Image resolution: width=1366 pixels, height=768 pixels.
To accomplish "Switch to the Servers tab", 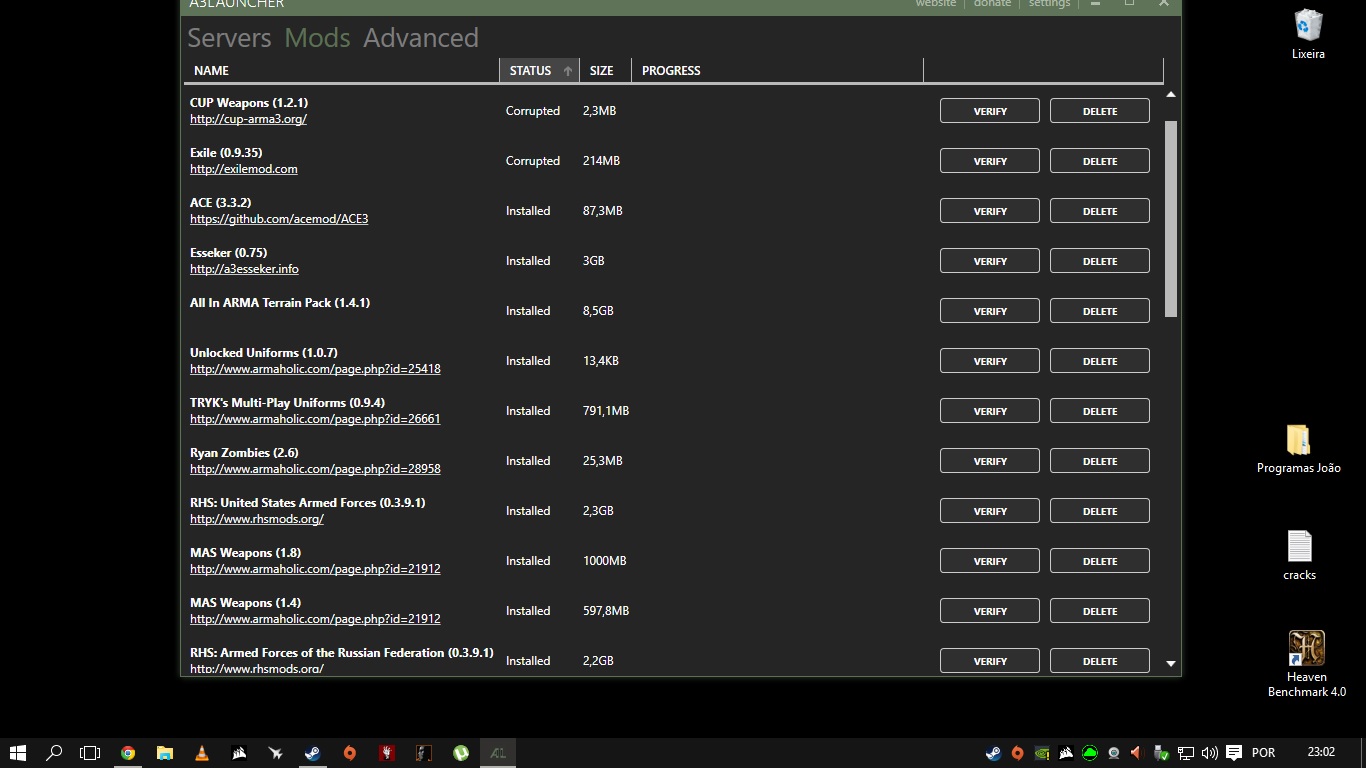I will point(229,38).
